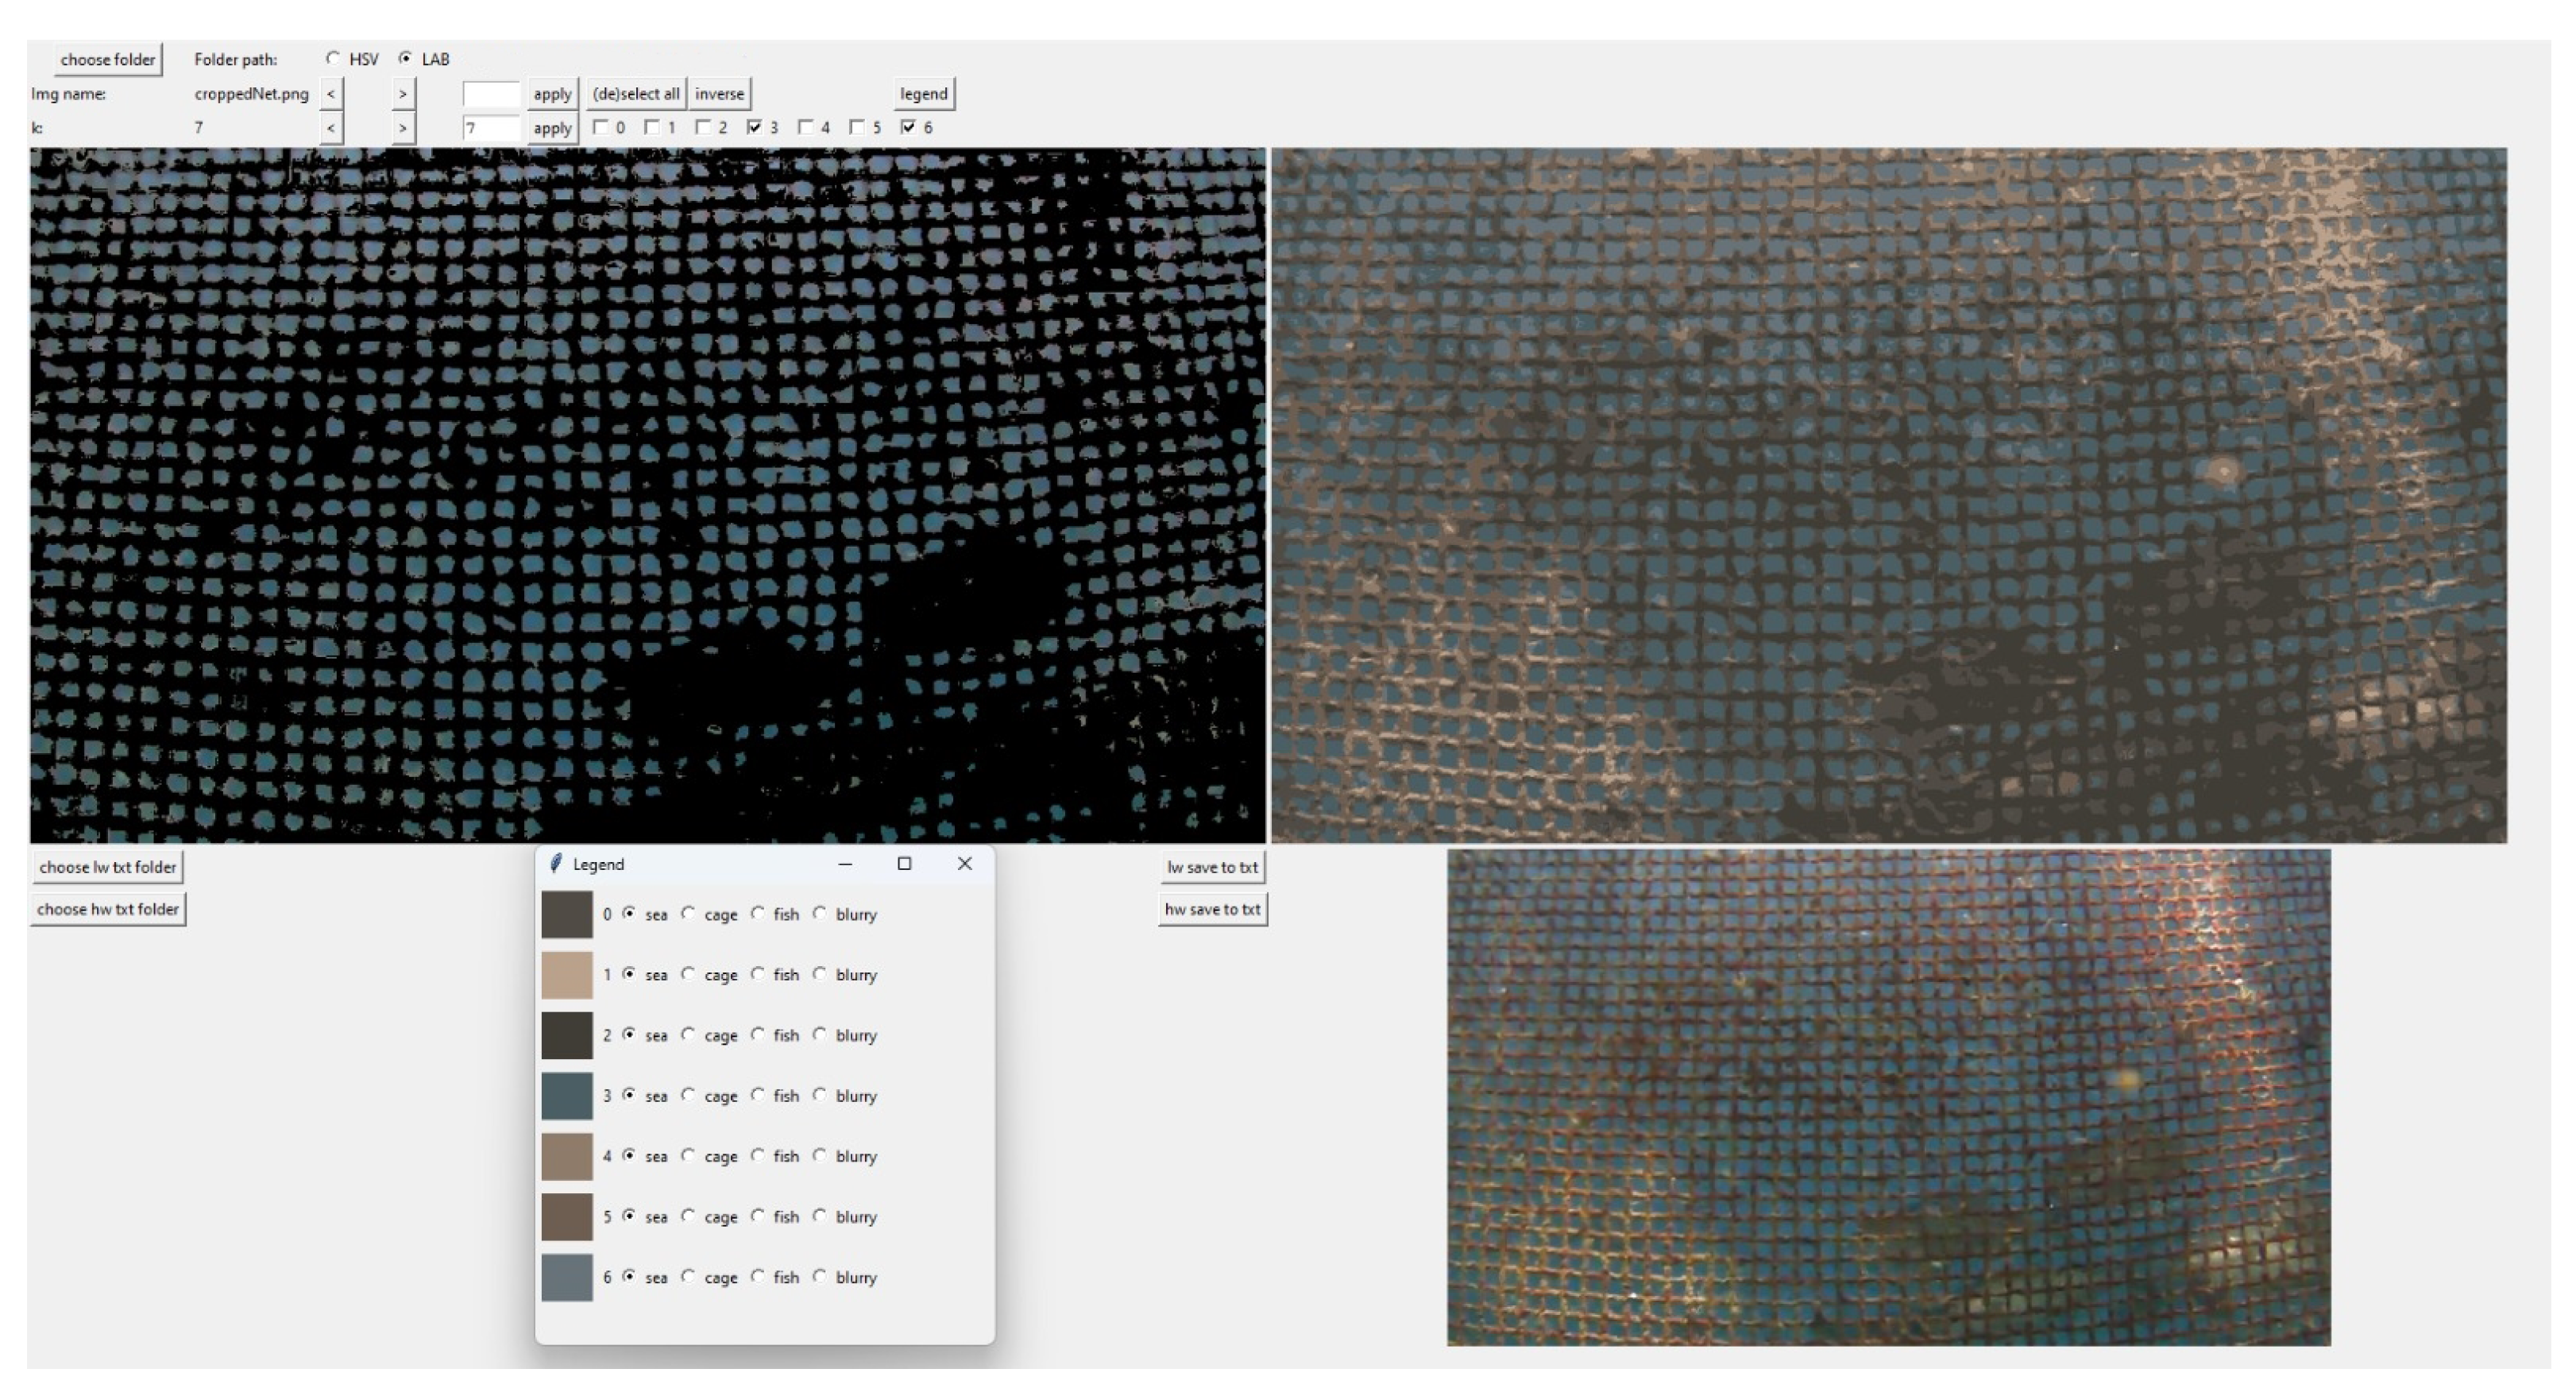Click the 'croppedNet.png' image name text
This screenshot has height=1392, width=2576.
tap(252, 94)
